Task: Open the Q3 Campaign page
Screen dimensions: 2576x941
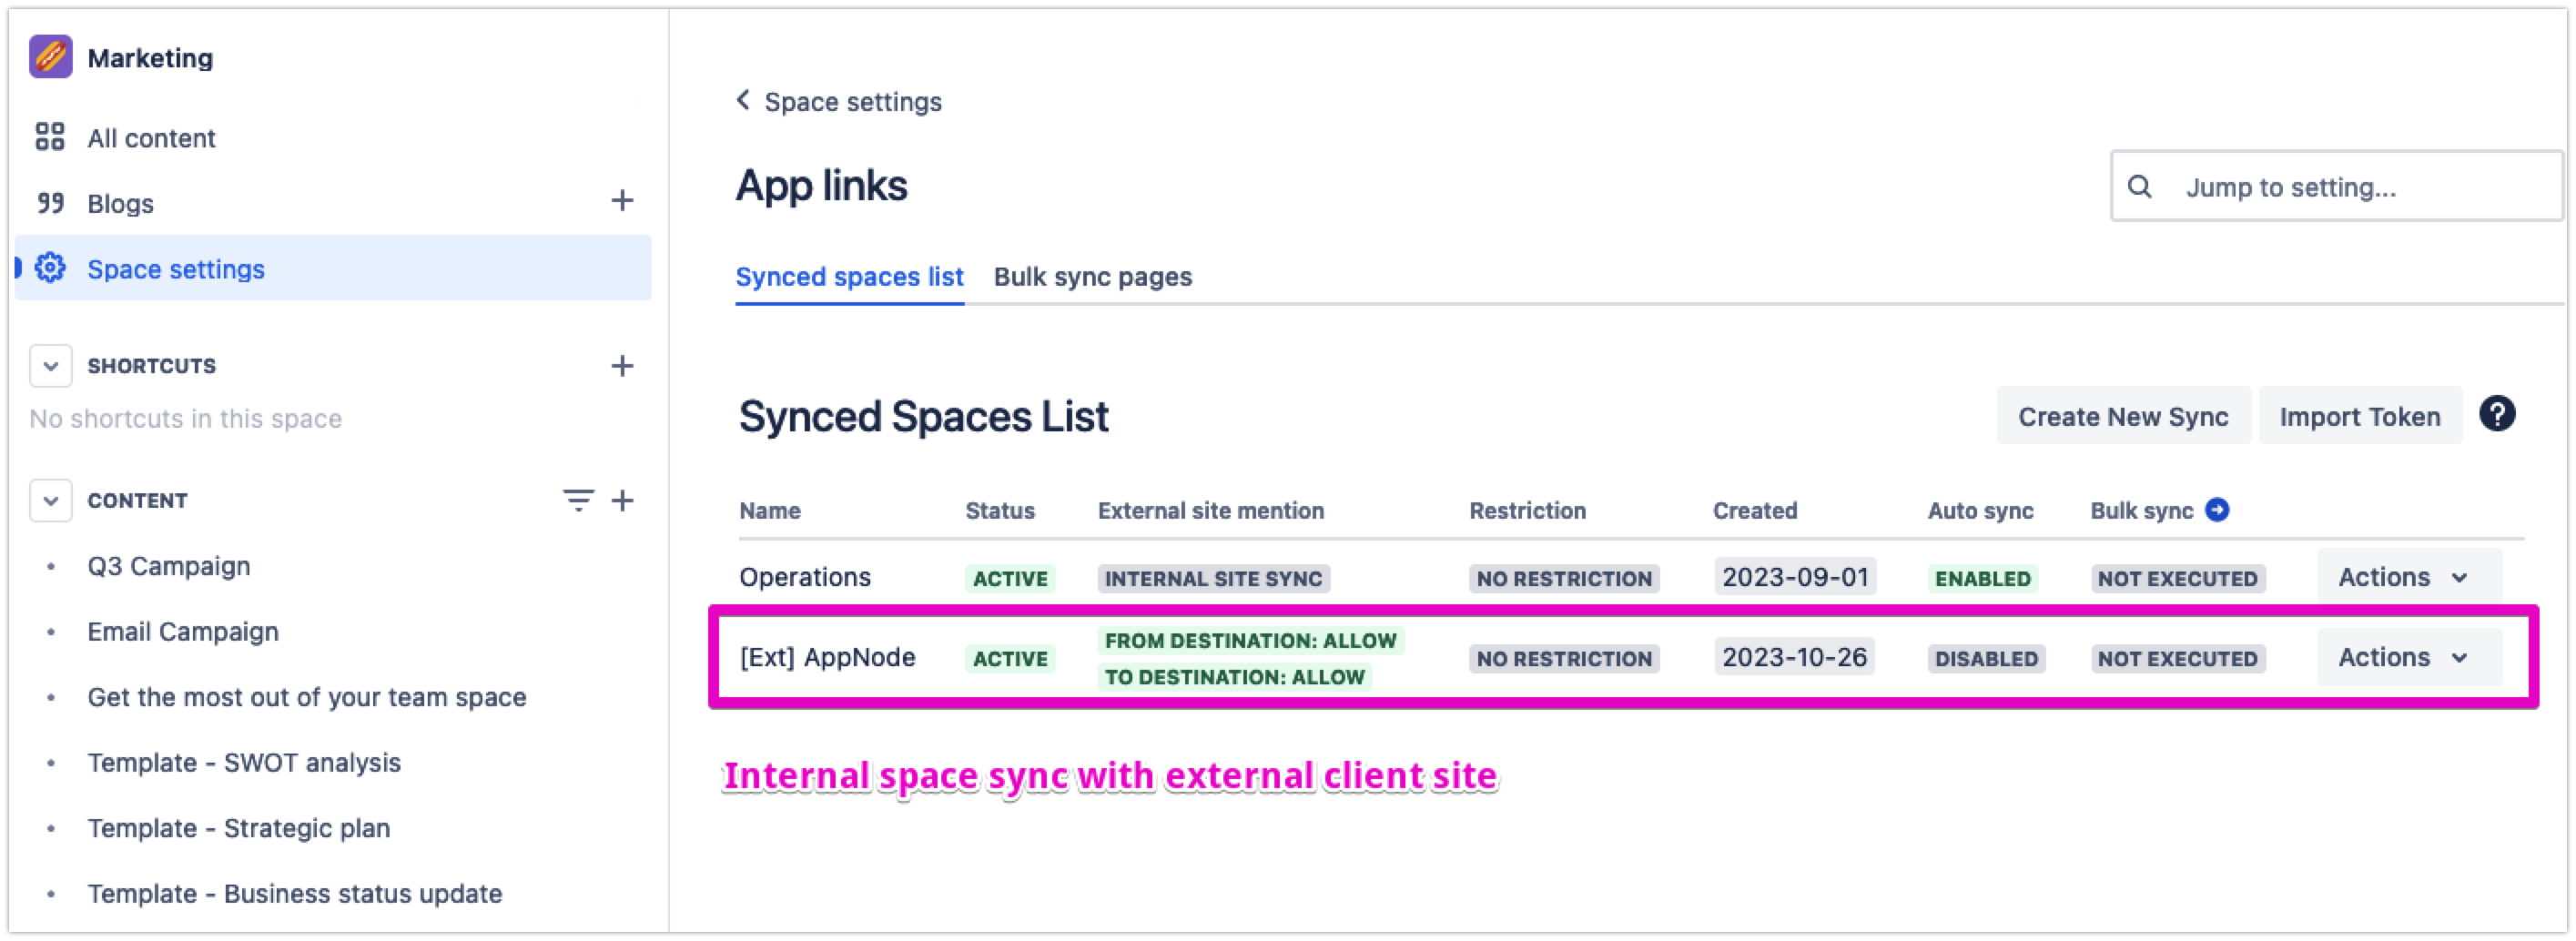Action: pos(169,566)
